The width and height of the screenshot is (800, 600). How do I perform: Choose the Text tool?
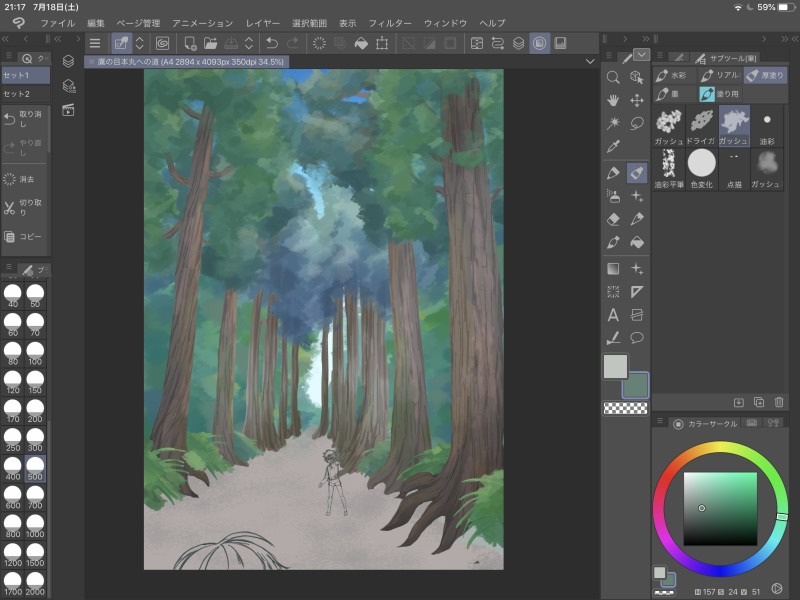coord(613,315)
